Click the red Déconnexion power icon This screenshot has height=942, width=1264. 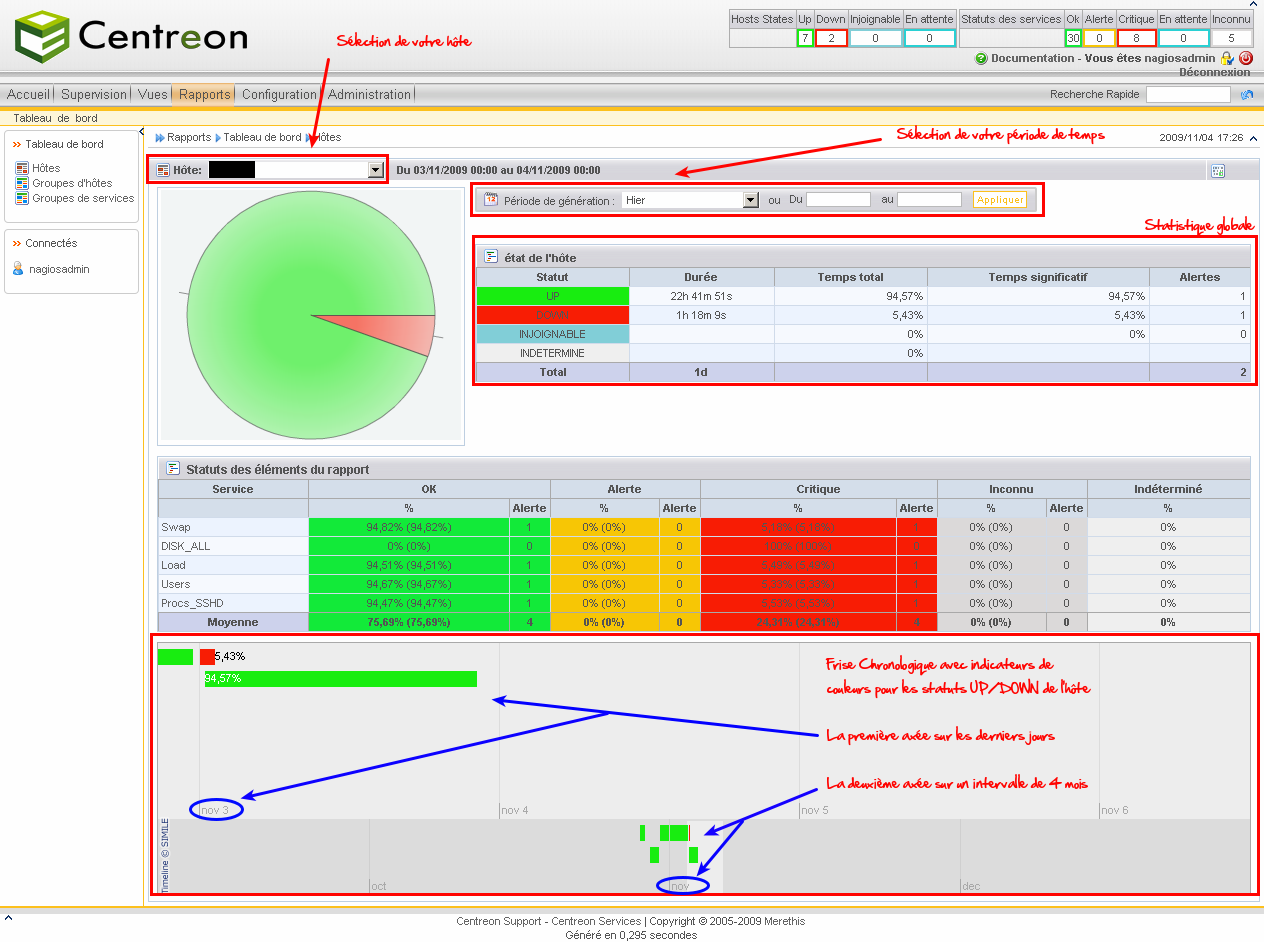click(x=1245, y=59)
